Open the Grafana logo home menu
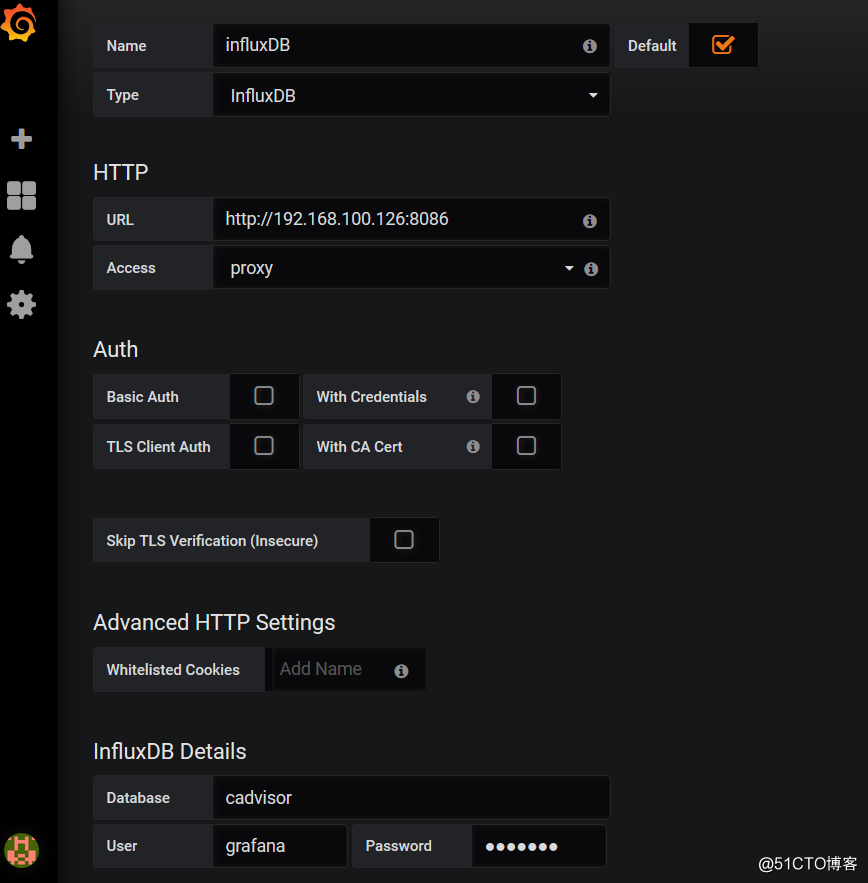 coord(19,23)
